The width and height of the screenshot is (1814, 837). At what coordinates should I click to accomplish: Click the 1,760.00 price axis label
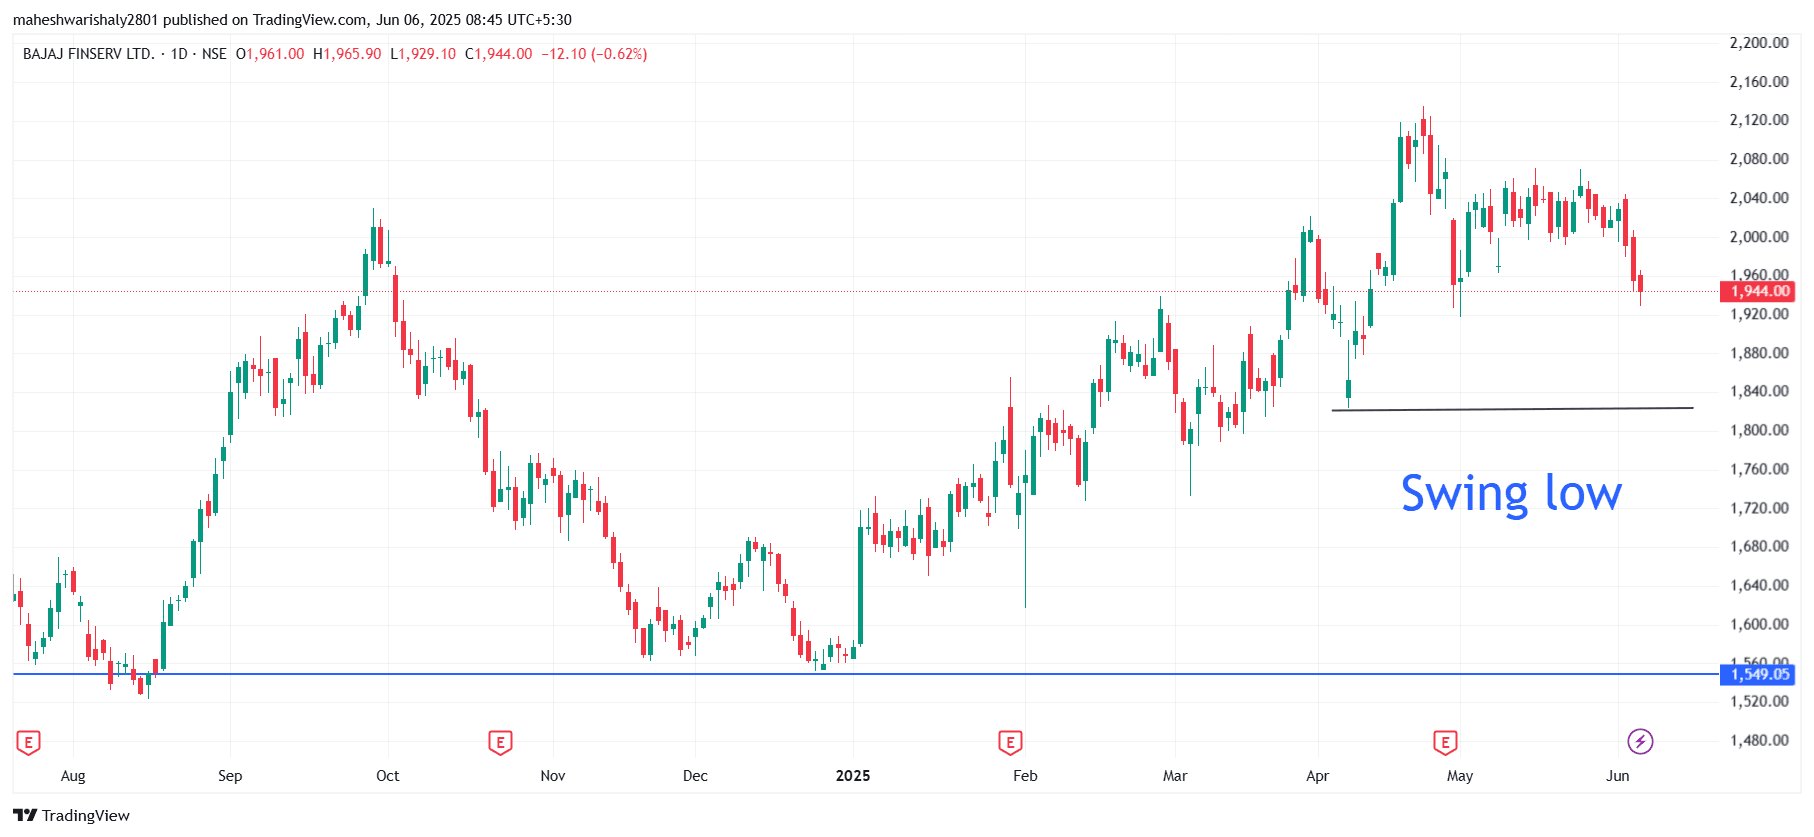tap(1759, 469)
